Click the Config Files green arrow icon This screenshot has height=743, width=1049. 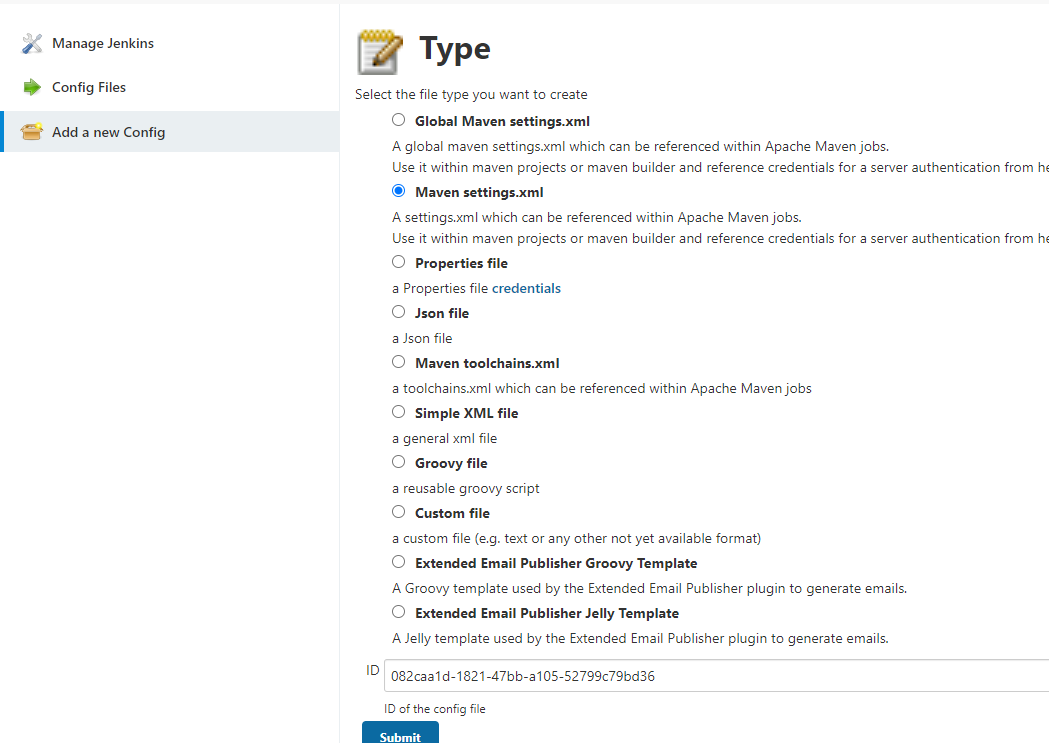pyautogui.click(x=32, y=88)
